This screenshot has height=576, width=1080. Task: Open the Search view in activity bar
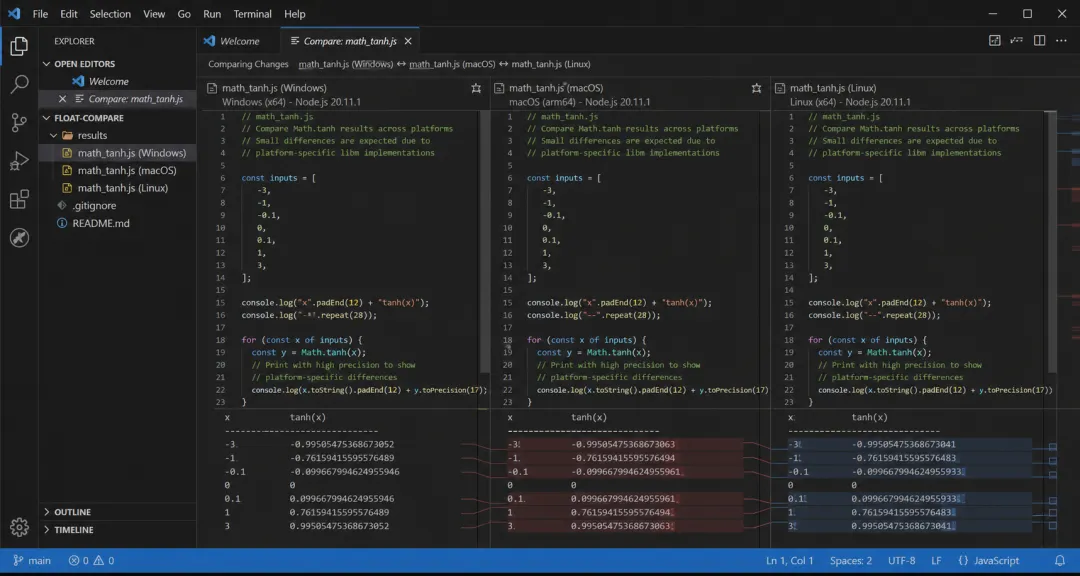pyautogui.click(x=19, y=85)
